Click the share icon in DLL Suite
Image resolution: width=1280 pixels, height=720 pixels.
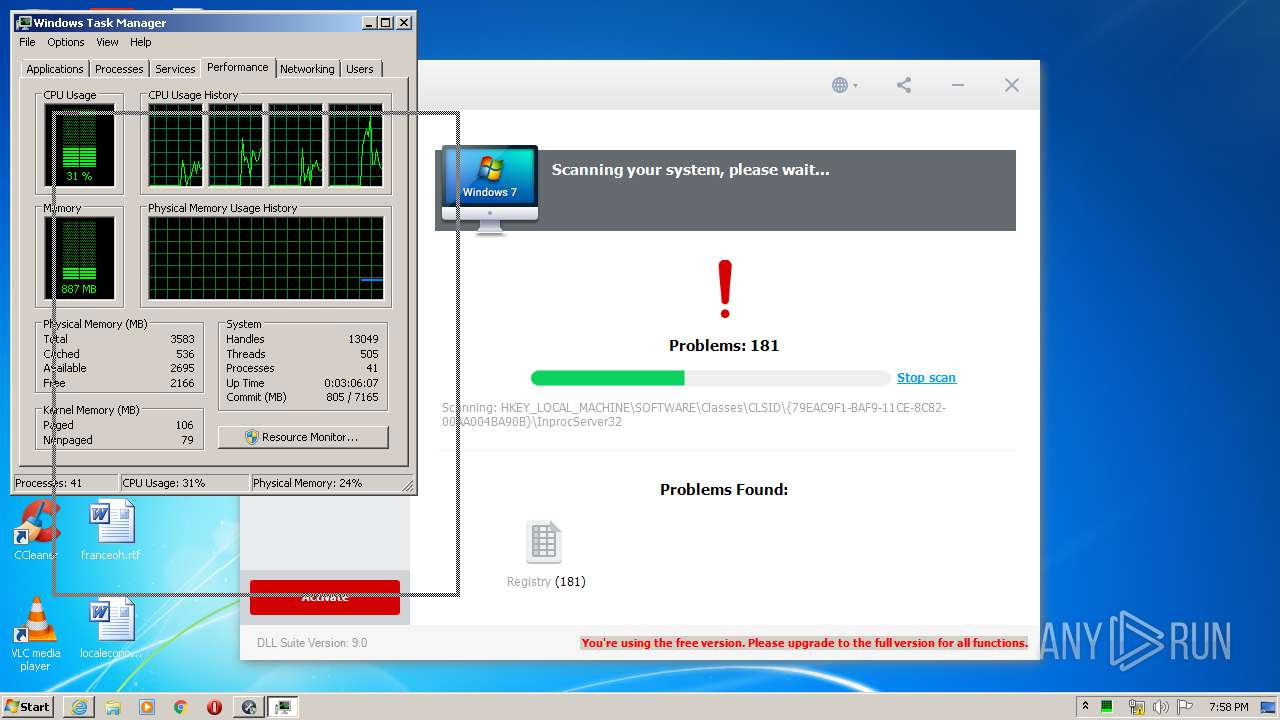tap(904, 86)
